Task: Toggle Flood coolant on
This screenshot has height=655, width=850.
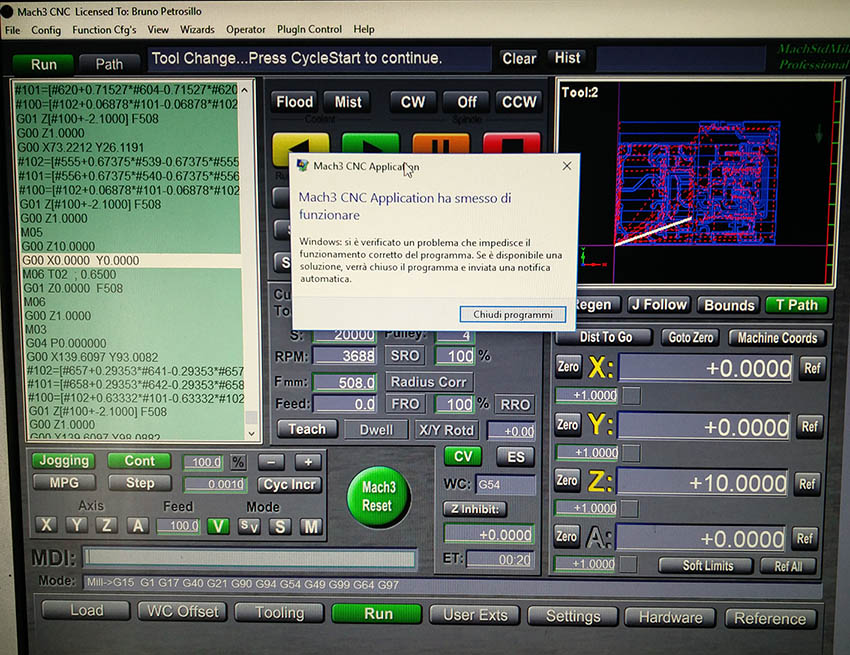Action: (294, 102)
